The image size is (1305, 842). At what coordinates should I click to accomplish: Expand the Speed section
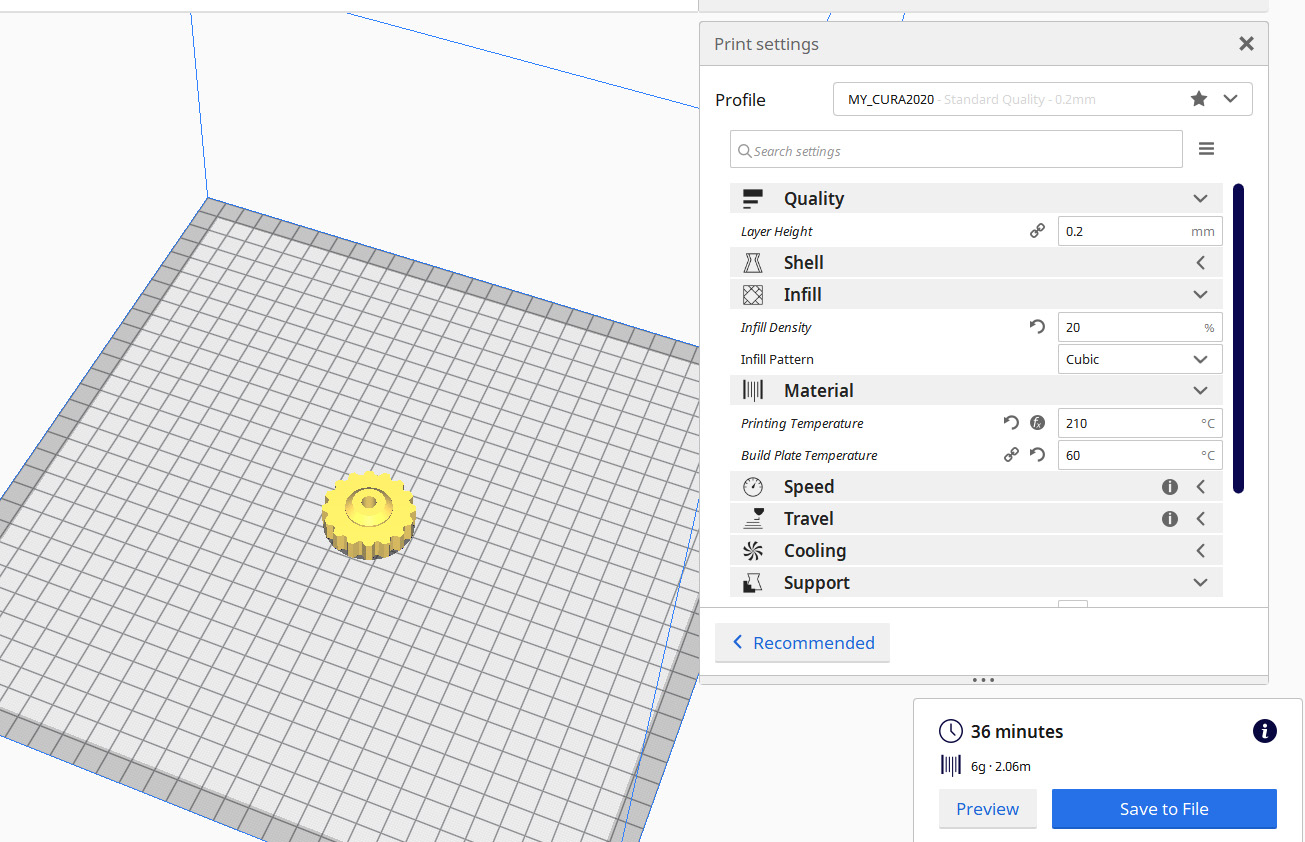[x=1201, y=487]
